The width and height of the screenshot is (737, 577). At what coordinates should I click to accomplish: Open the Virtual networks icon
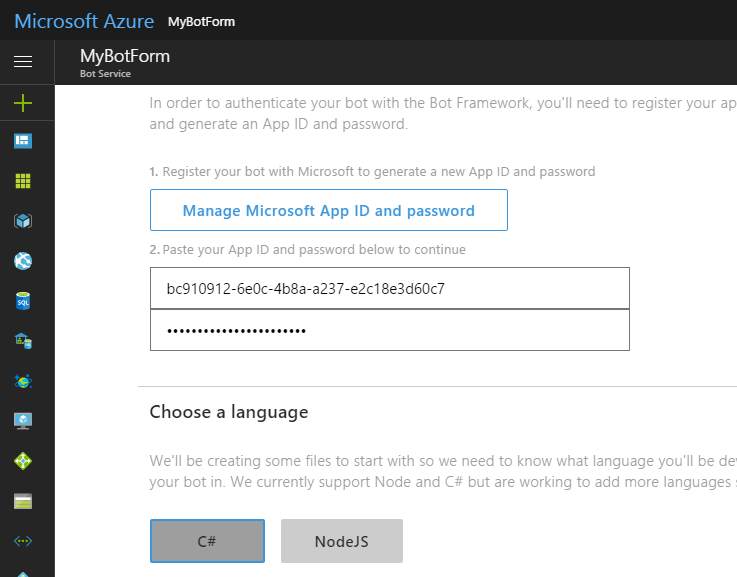coord(23,541)
